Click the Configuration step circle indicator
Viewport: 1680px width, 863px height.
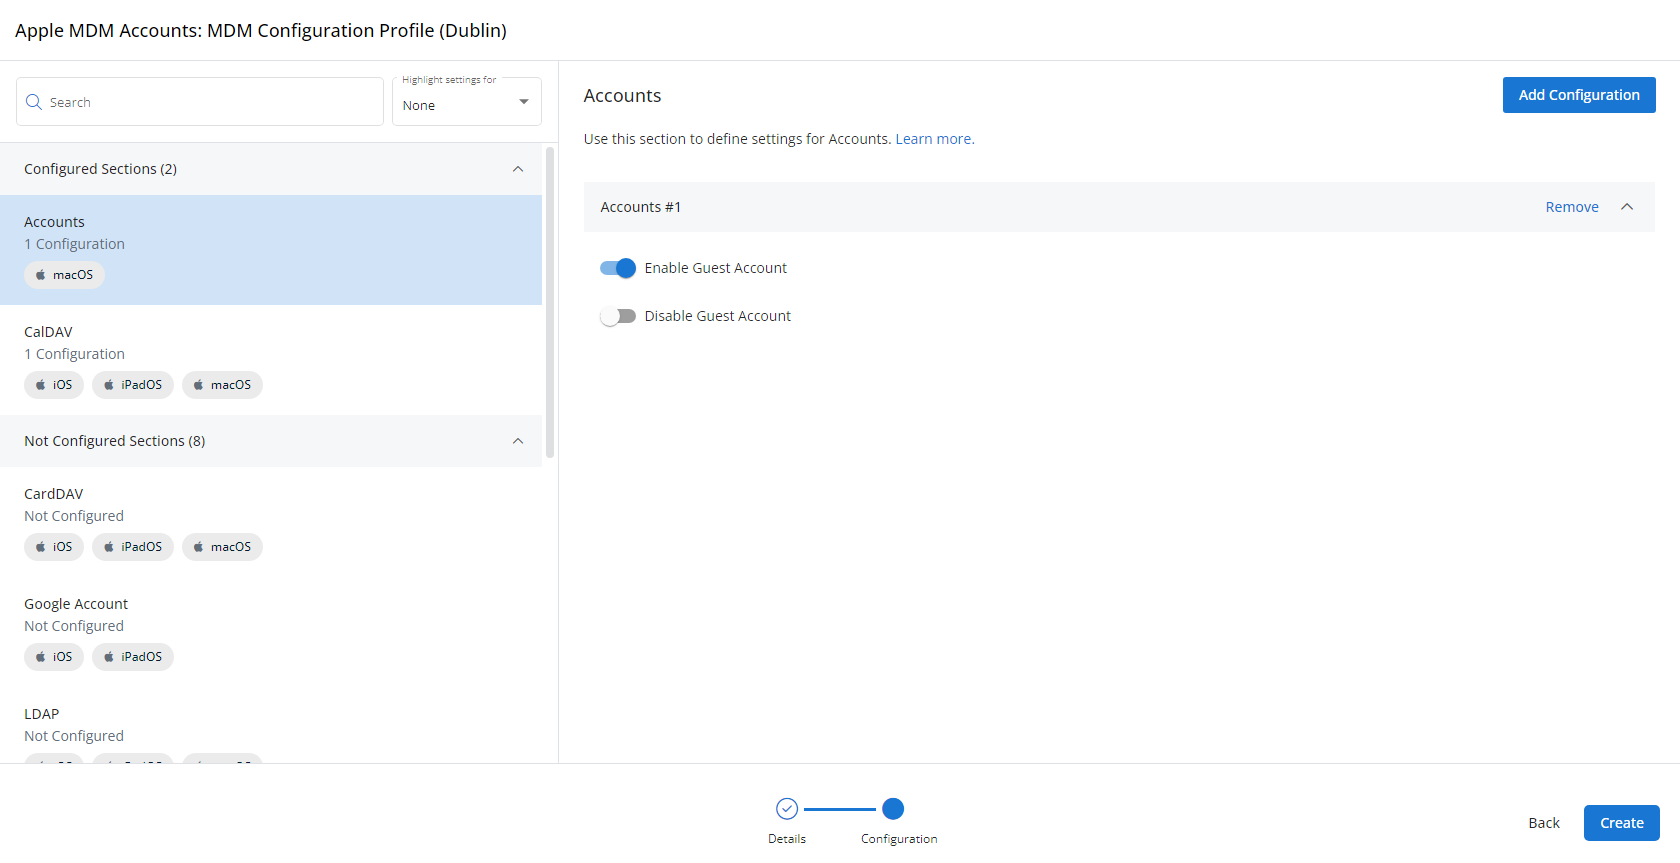pos(893,808)
